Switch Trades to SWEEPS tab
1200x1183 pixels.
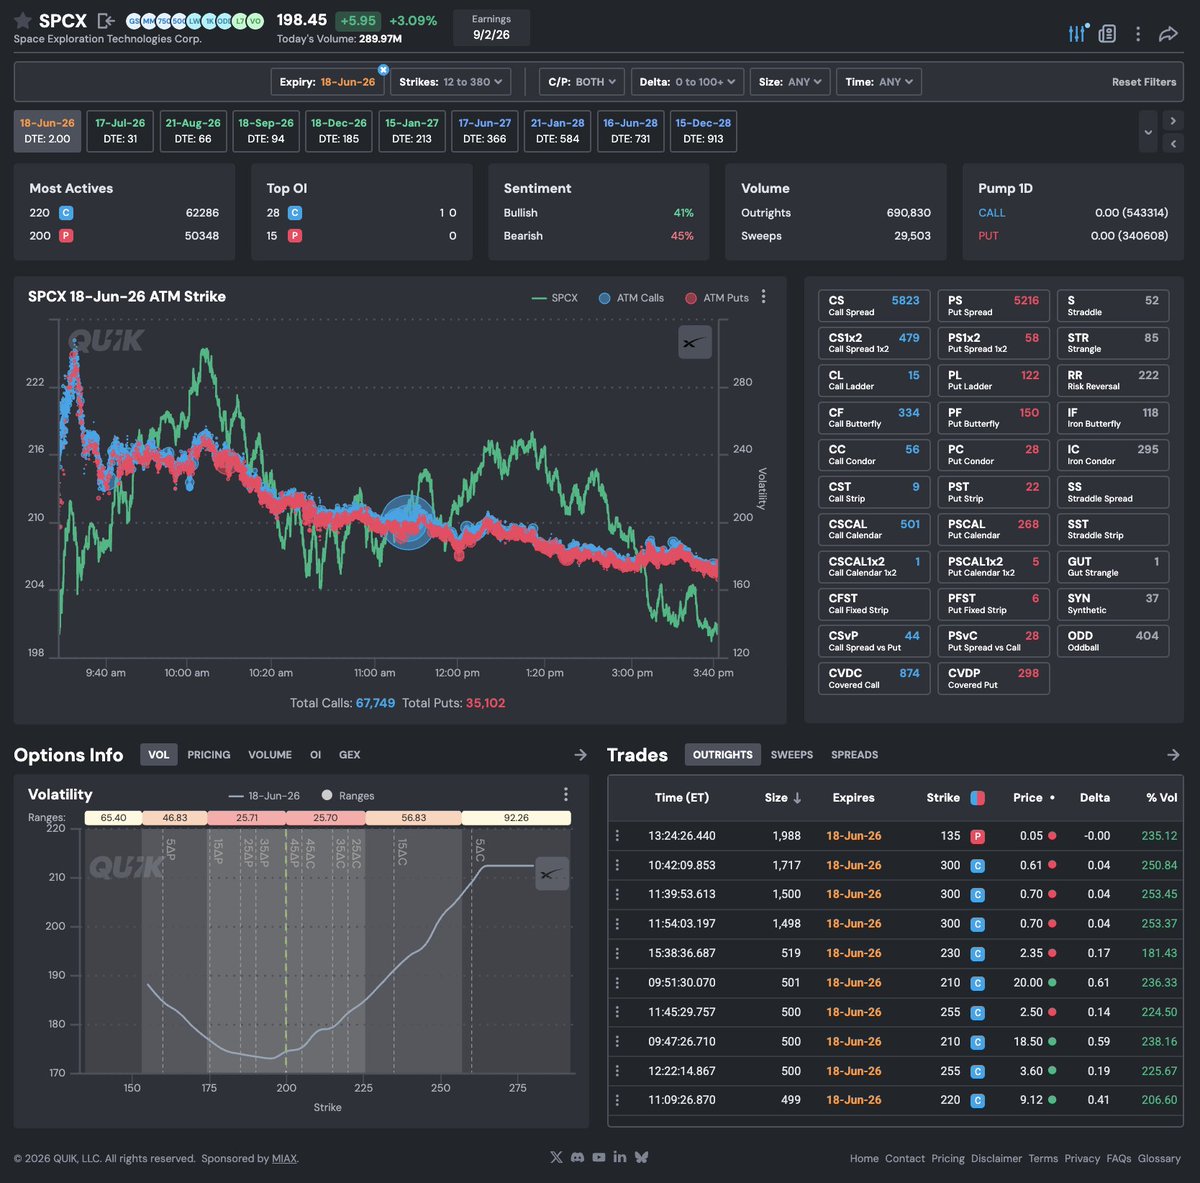coord(792,755)
